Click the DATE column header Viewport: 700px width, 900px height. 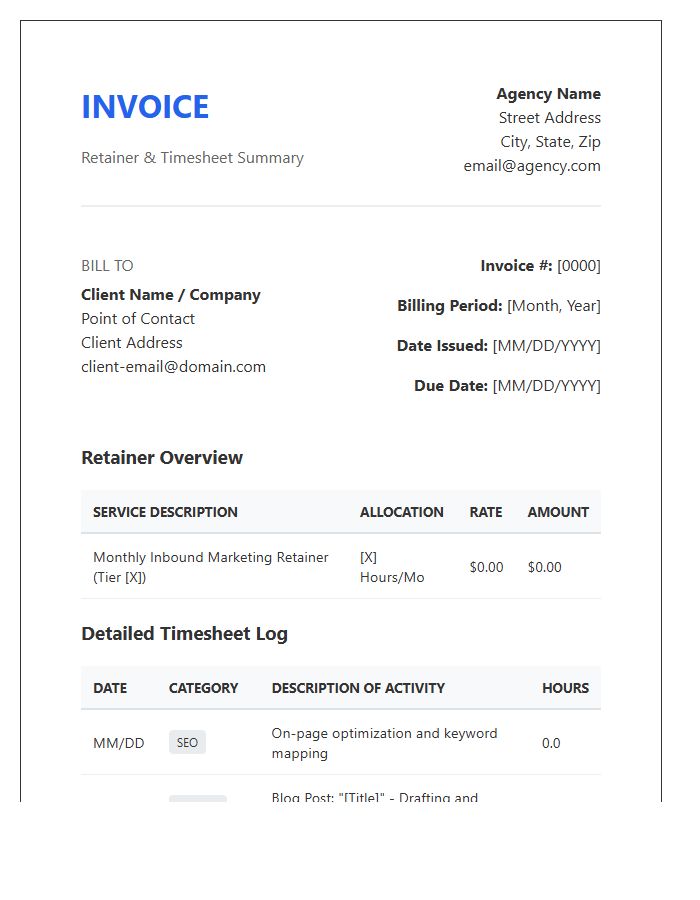(110, 688)
